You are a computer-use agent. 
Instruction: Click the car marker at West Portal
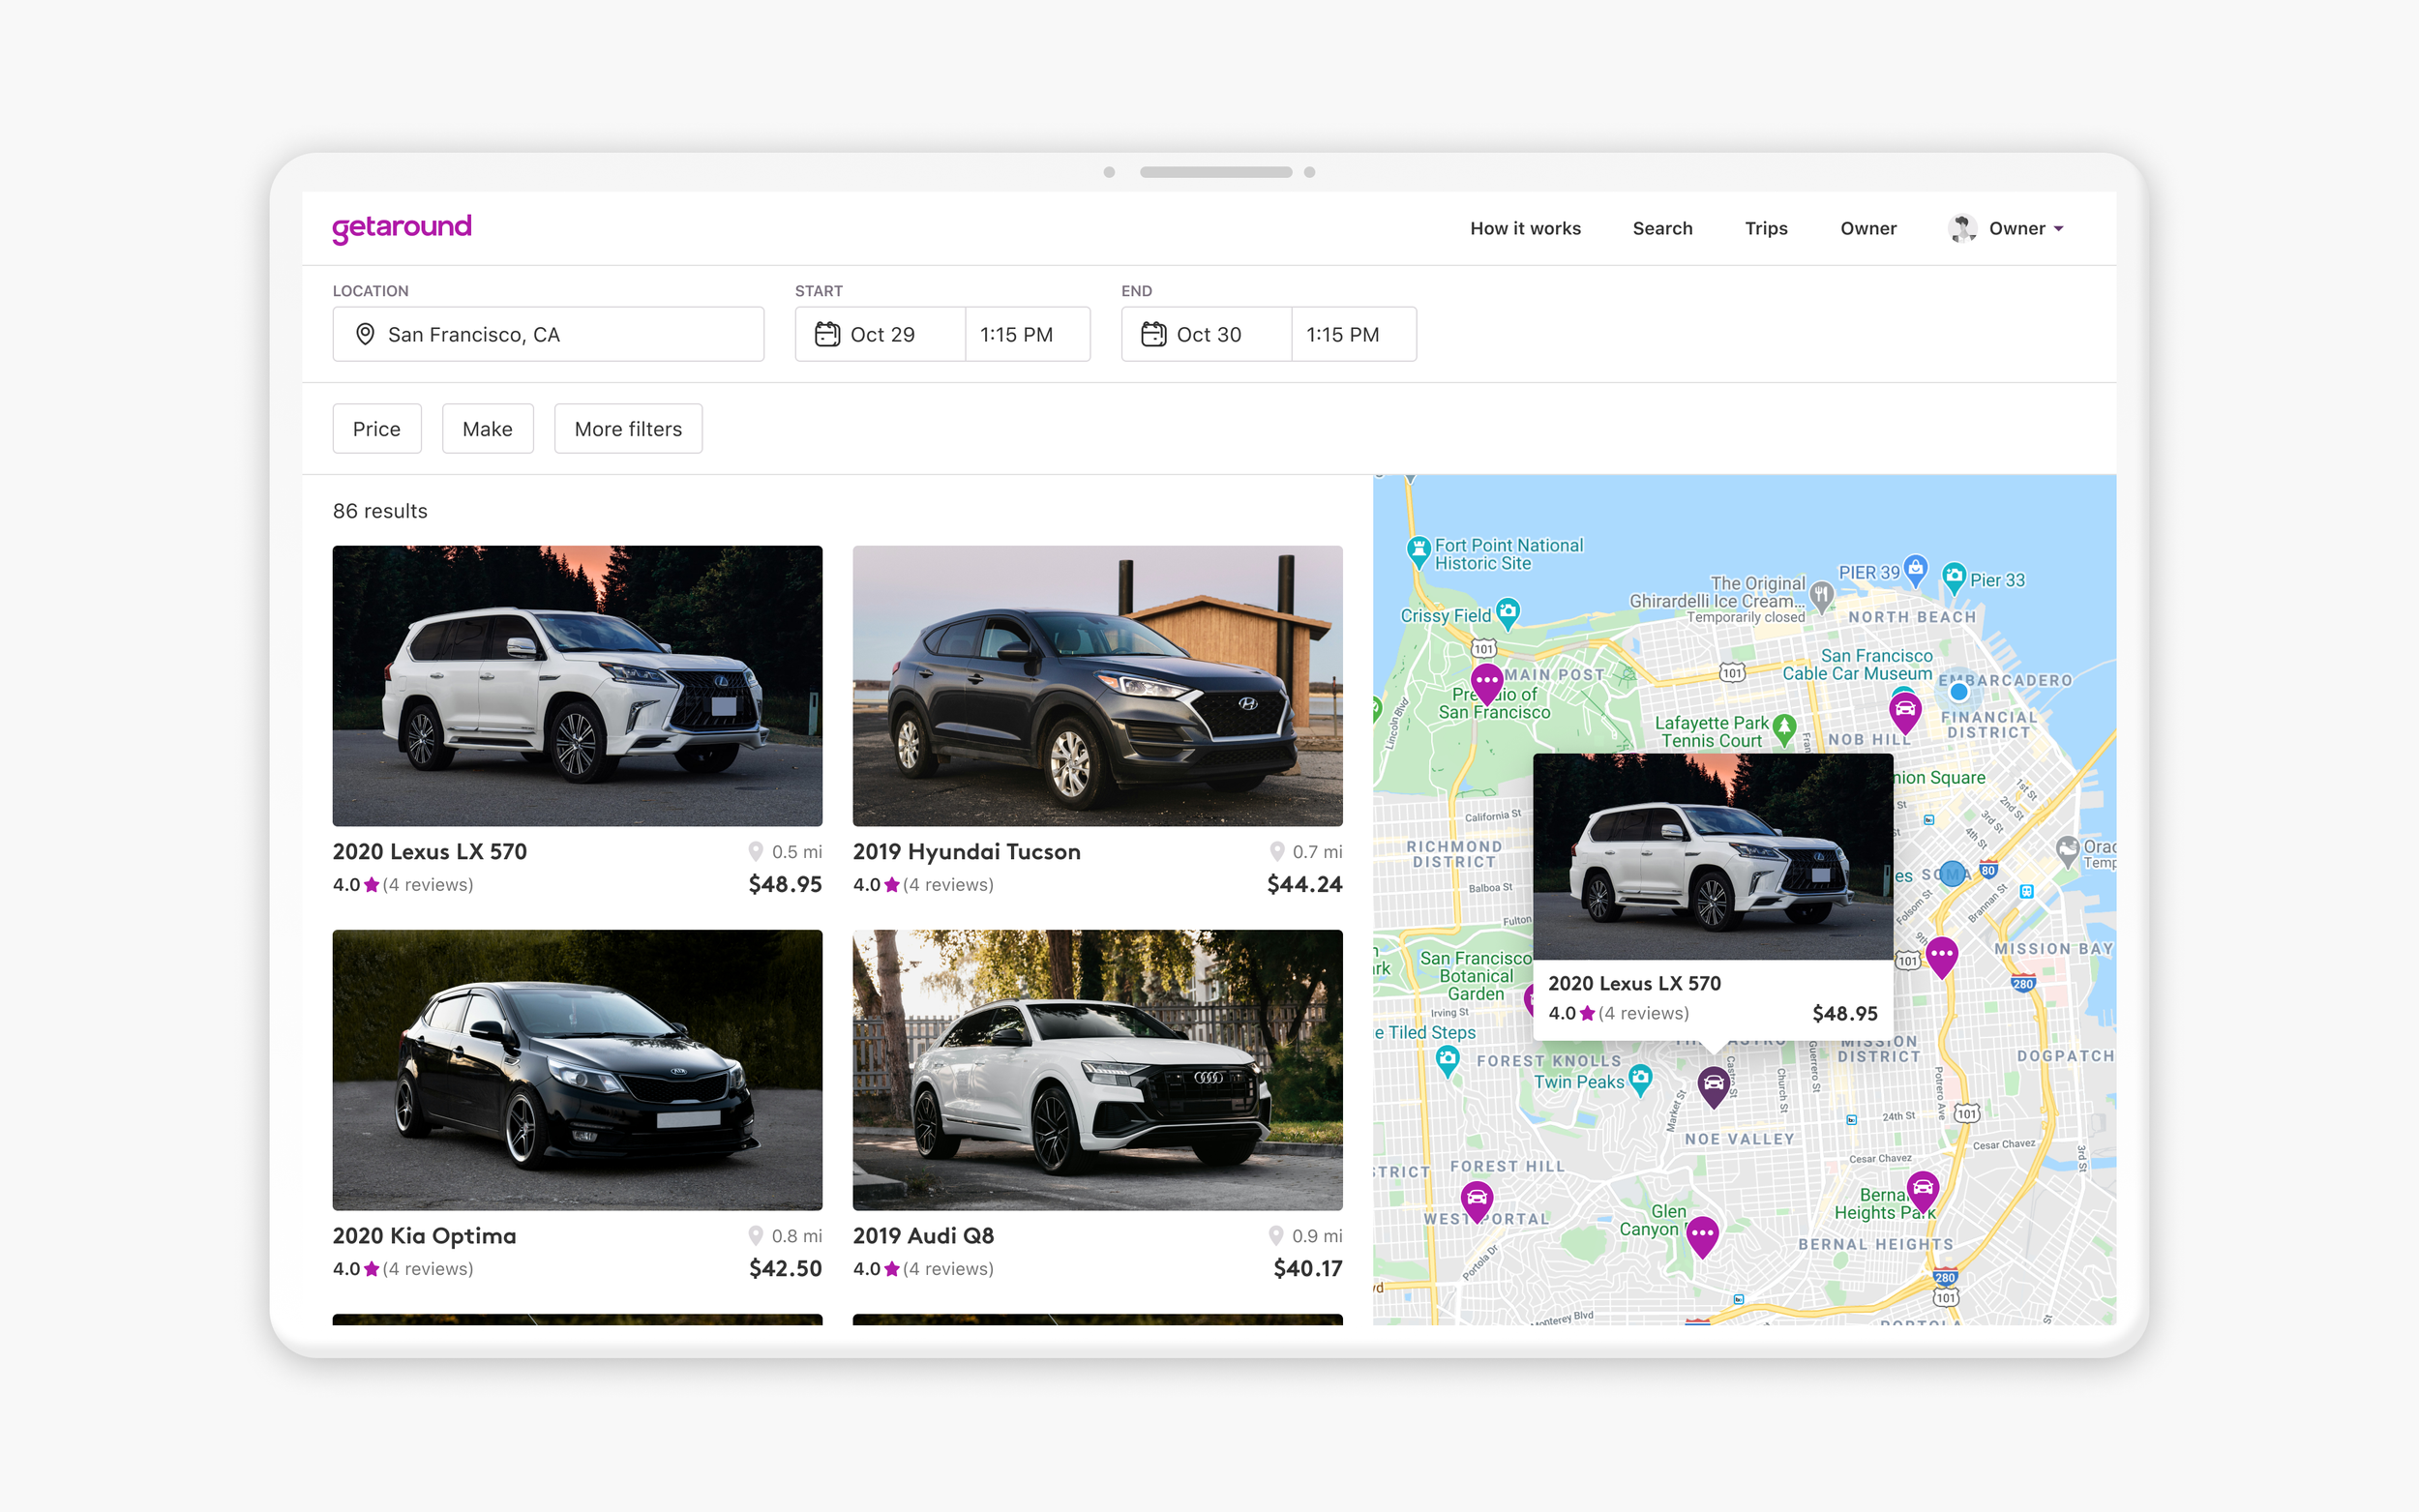tap(1477, 1201)
